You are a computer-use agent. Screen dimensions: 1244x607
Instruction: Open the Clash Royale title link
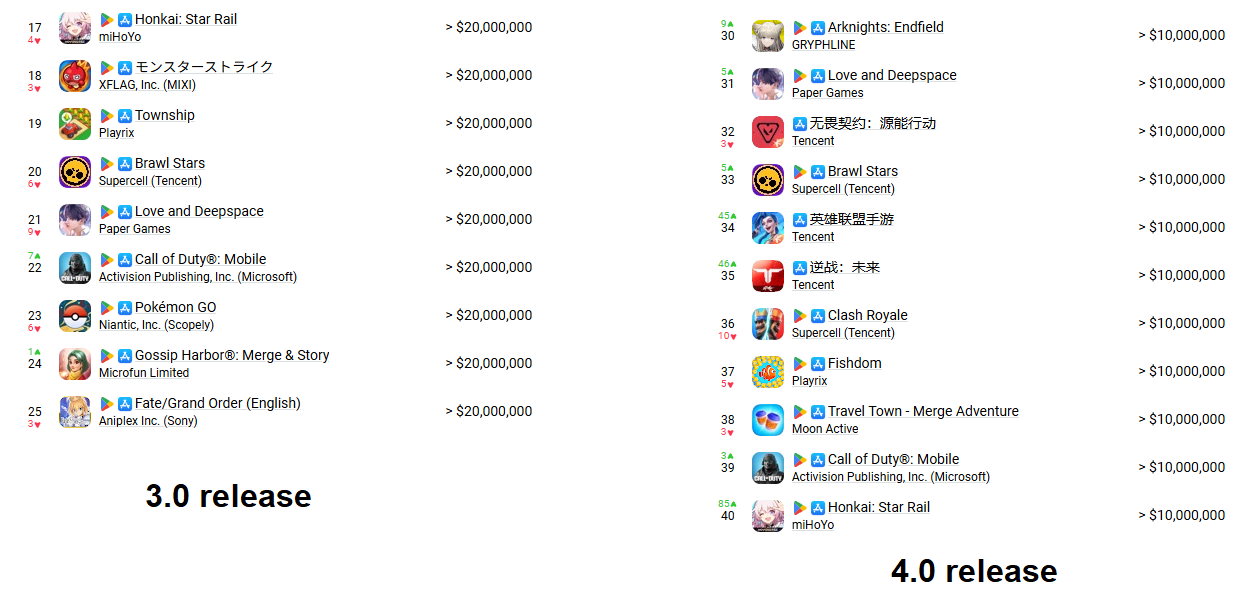[x=868, y=316]
